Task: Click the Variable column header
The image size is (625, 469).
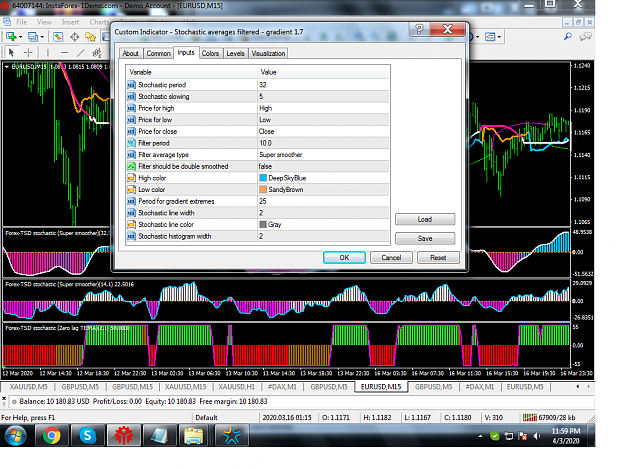Action: coord(192,72)
